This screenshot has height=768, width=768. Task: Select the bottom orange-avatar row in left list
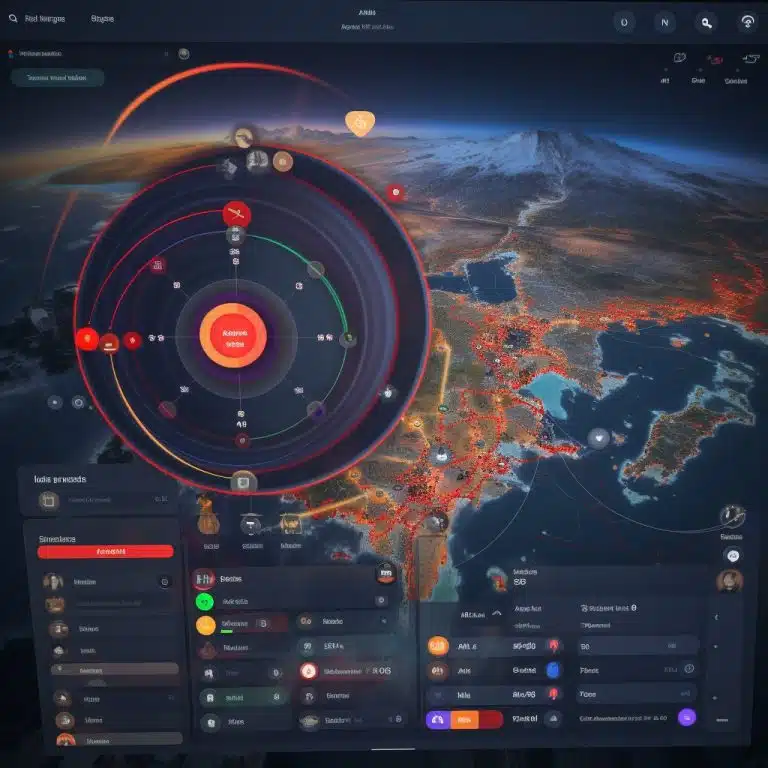(119, 741)
